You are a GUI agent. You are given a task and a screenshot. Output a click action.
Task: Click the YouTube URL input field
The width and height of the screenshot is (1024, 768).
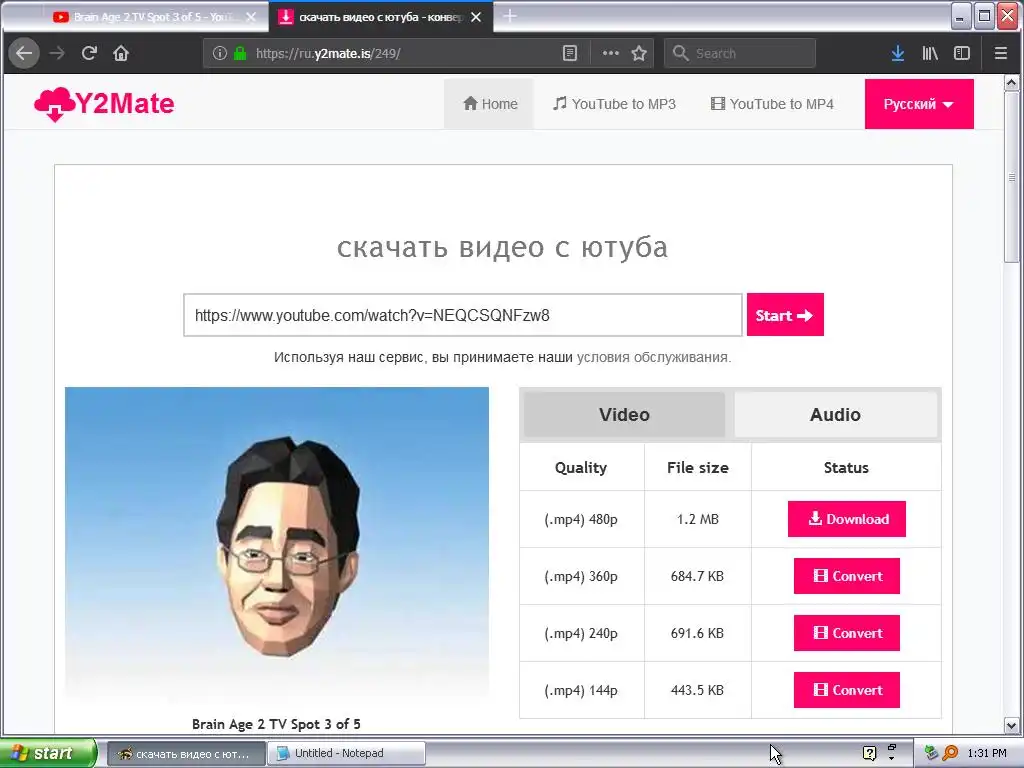[x=462, y=315]
